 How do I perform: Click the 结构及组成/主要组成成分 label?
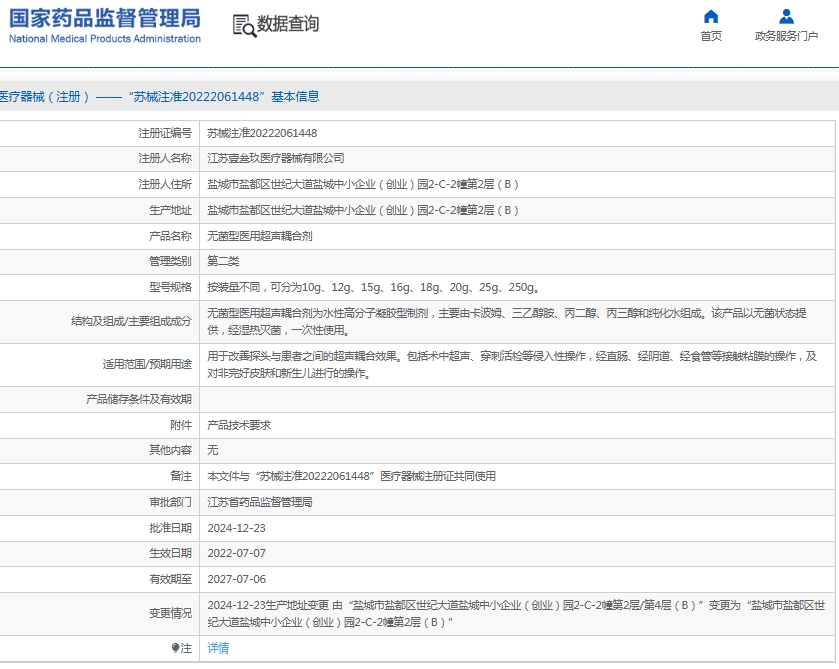point(131,322)
